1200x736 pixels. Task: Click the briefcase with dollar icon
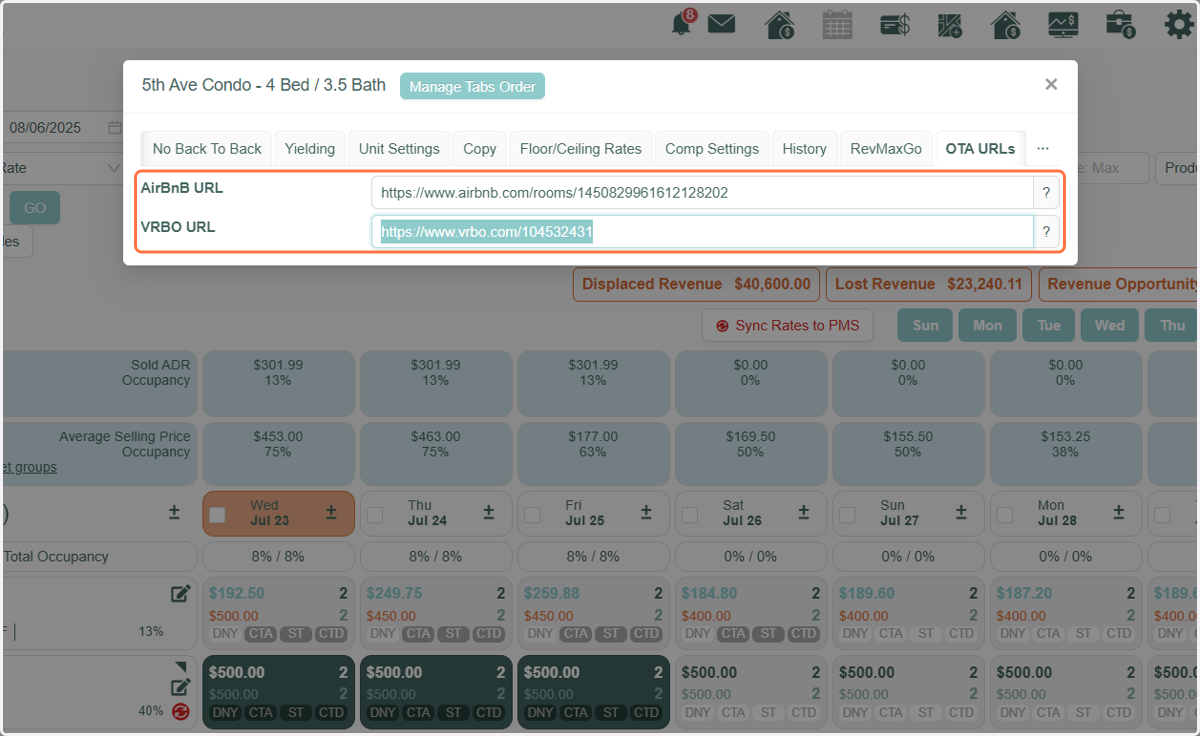(1120, 24)
